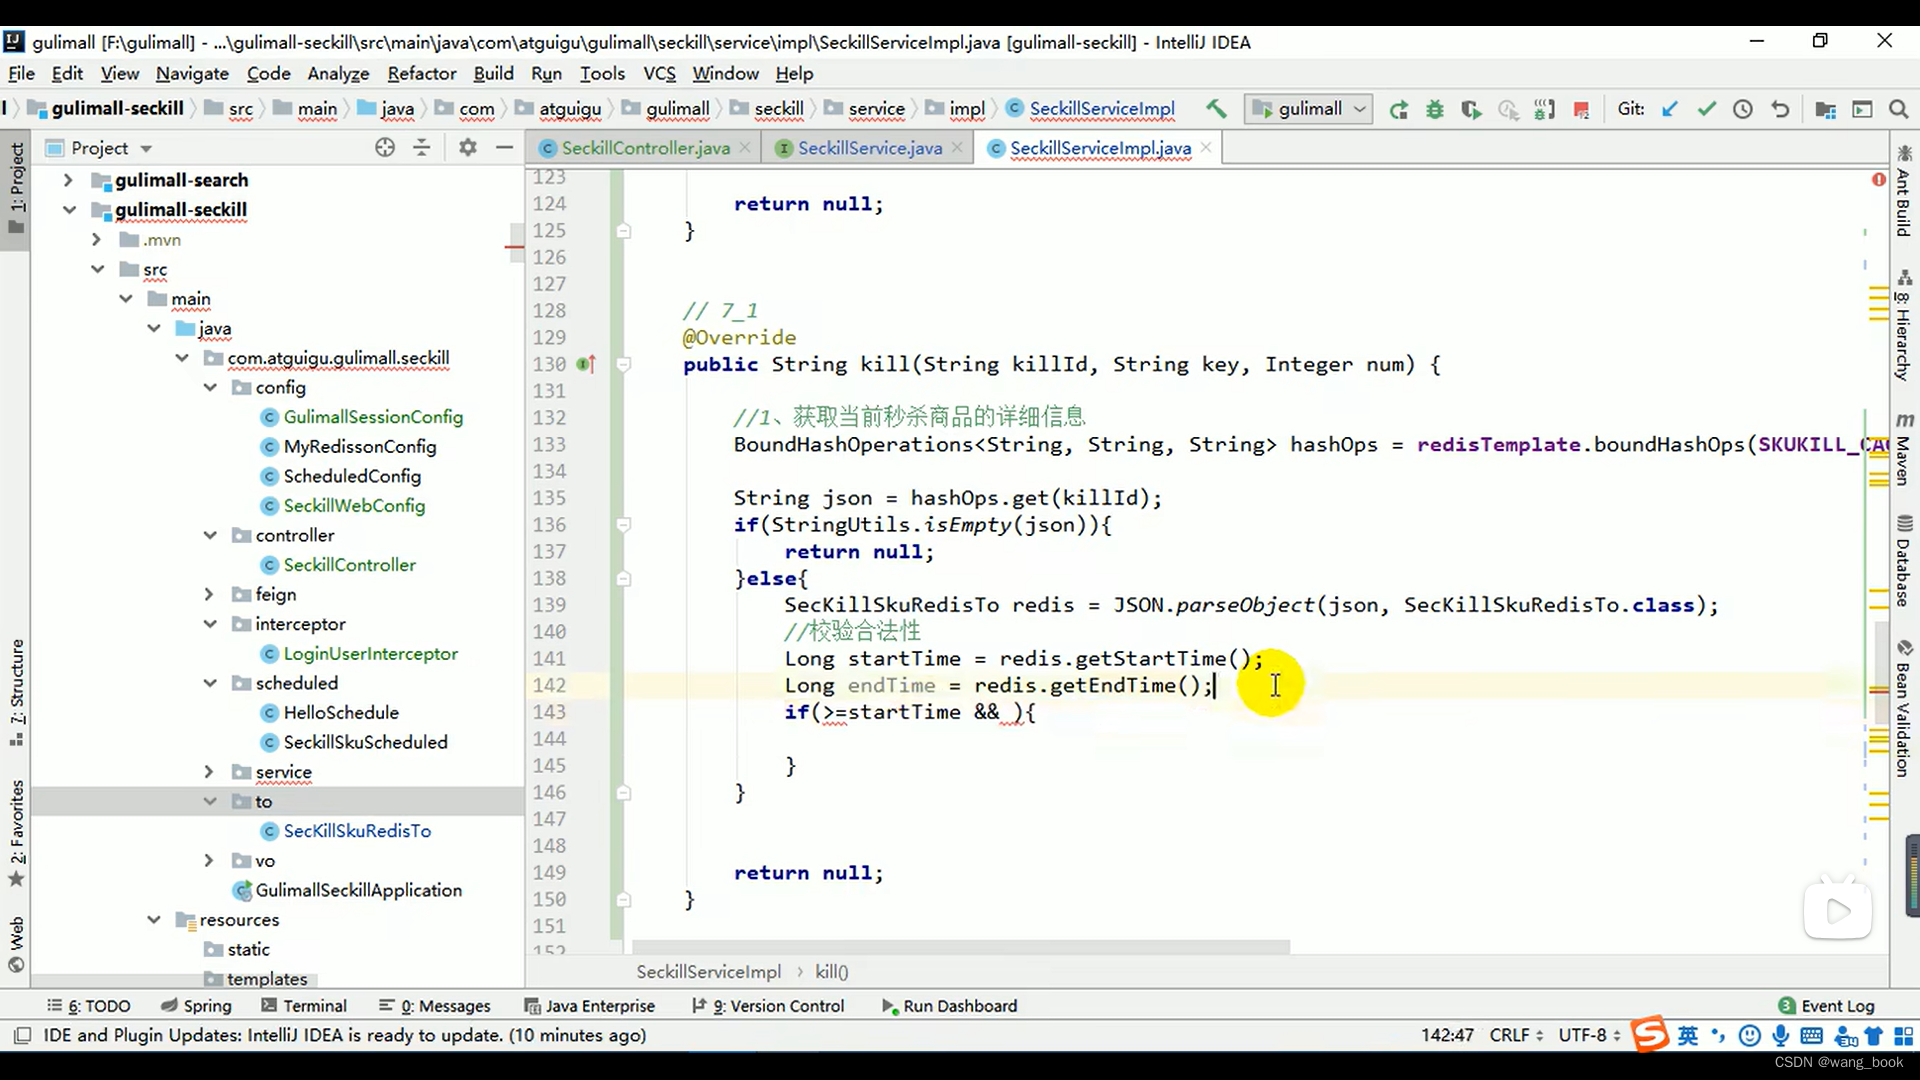1920x1080 pixels.
Task: Open the VCS menu
Action: (x=659, y=73)
